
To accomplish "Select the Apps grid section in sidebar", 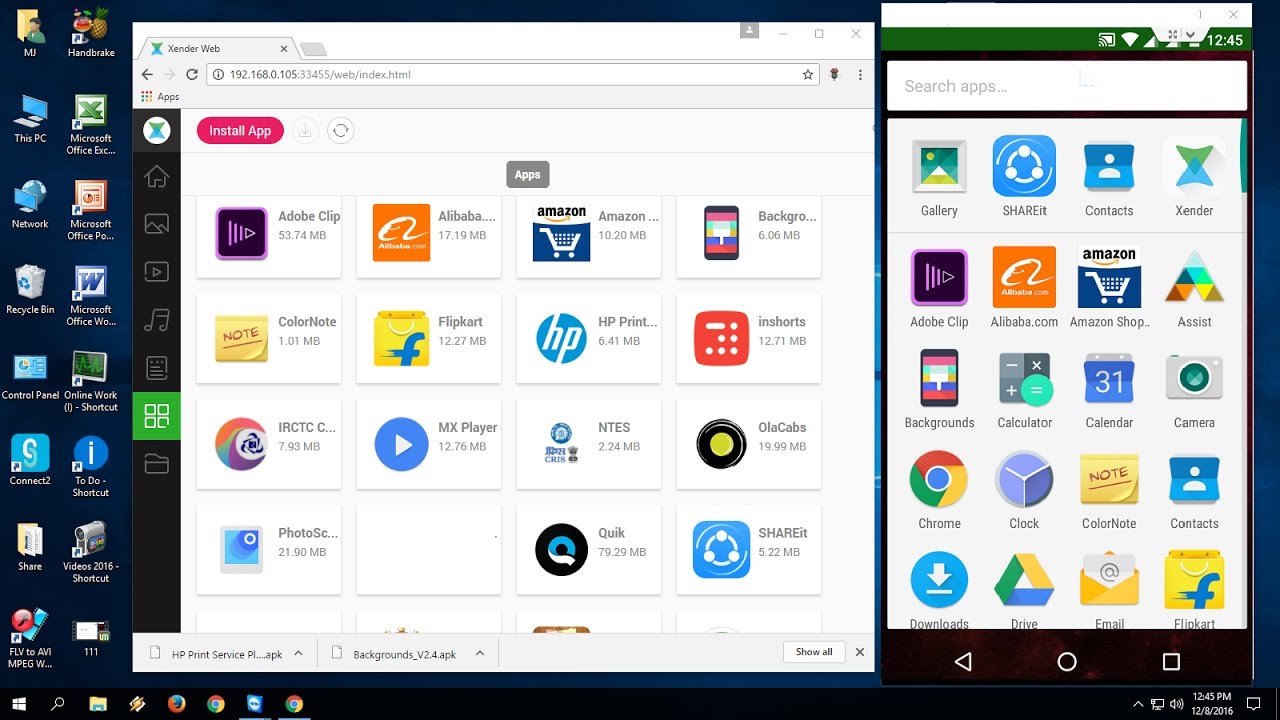I will [156, 416].
